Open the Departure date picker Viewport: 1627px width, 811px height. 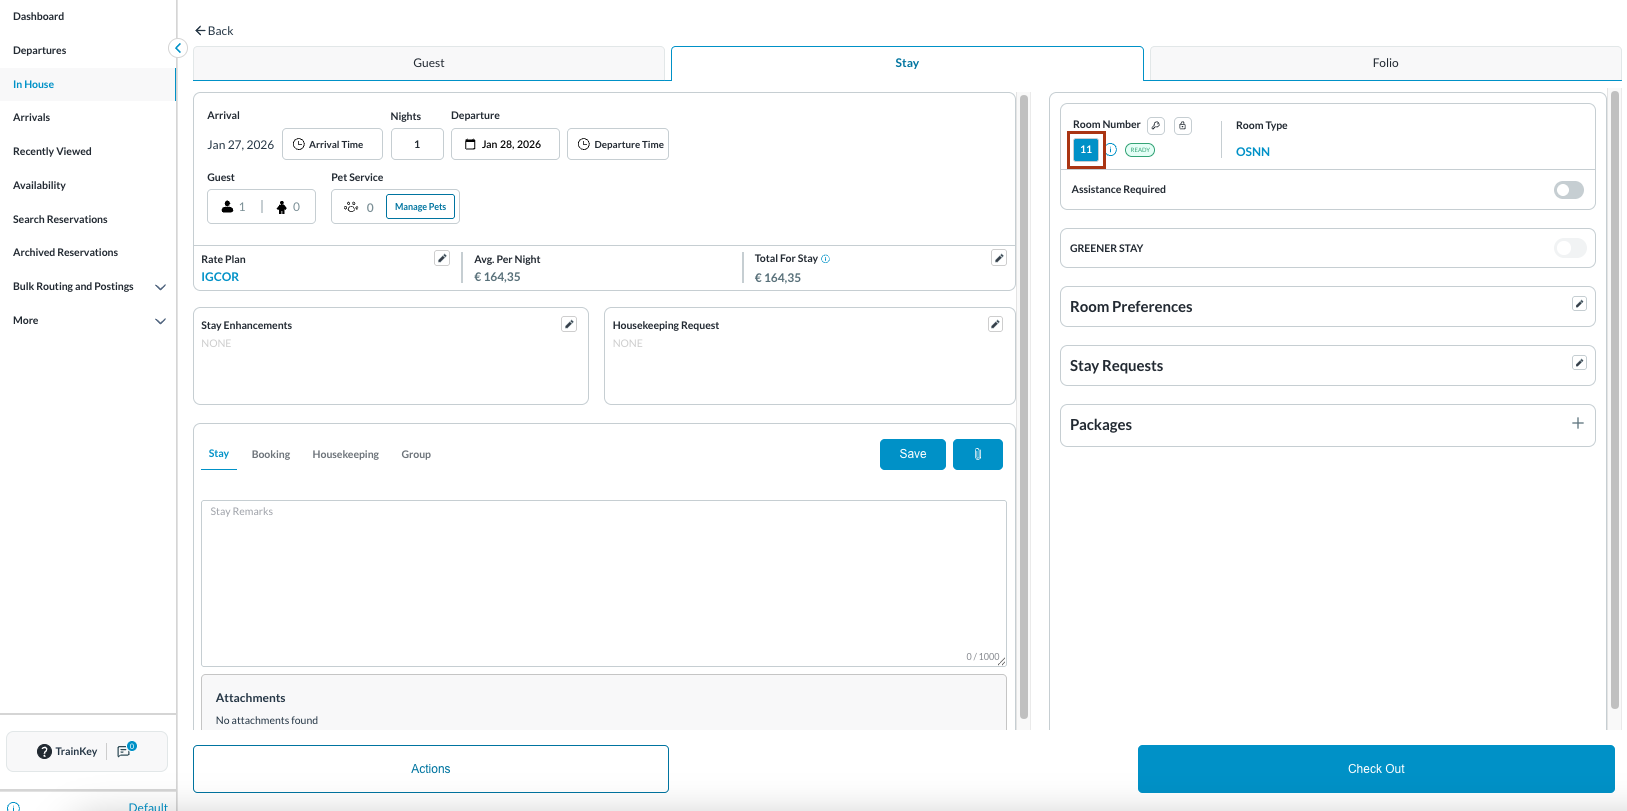(505, 144)
